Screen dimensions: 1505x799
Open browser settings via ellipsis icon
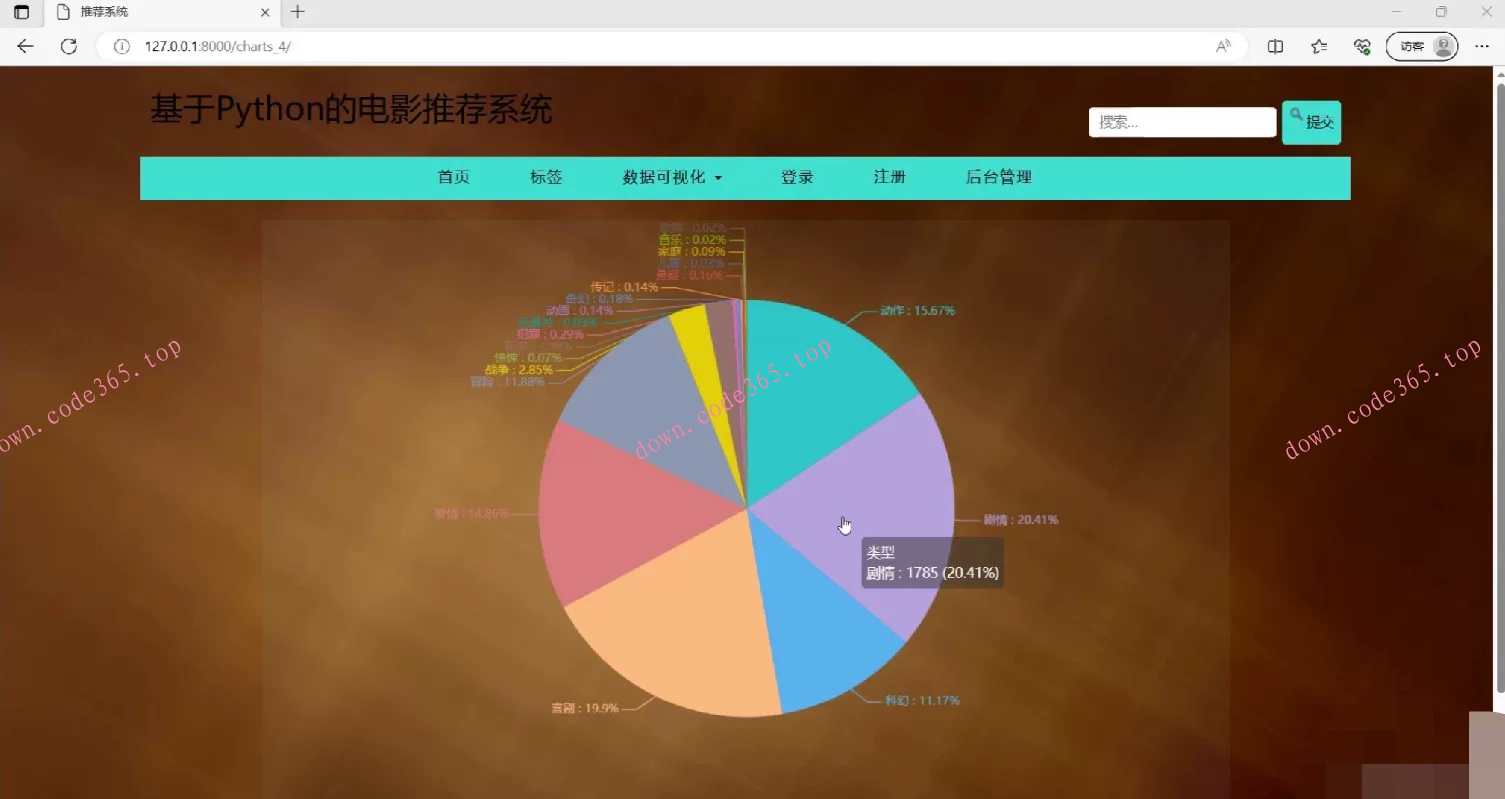[1482, 46]
